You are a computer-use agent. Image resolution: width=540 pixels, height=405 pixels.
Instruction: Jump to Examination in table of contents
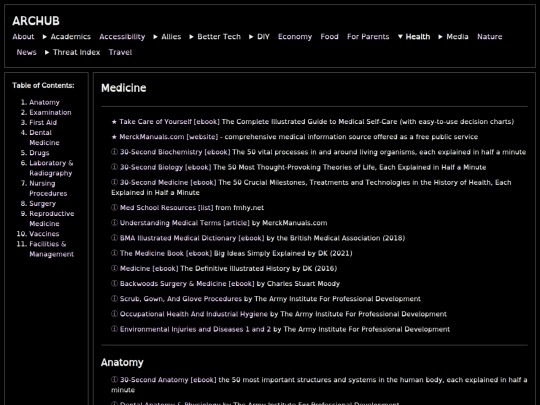(x=50, y=112)
